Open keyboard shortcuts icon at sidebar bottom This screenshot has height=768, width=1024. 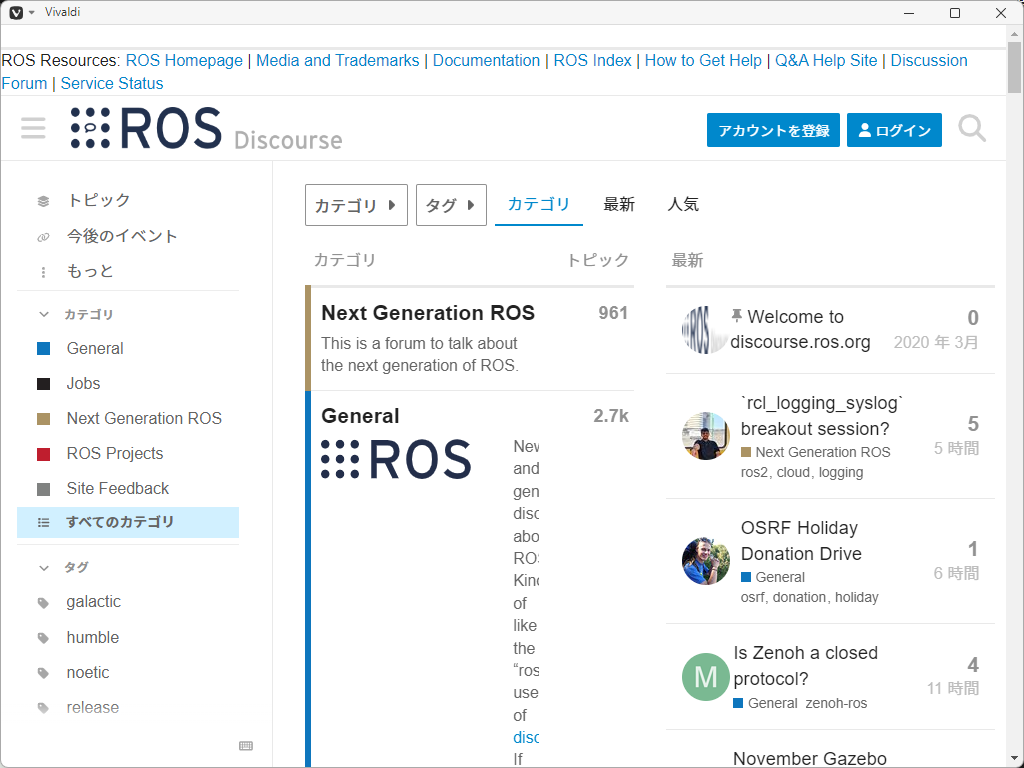[x=246, y=746]
